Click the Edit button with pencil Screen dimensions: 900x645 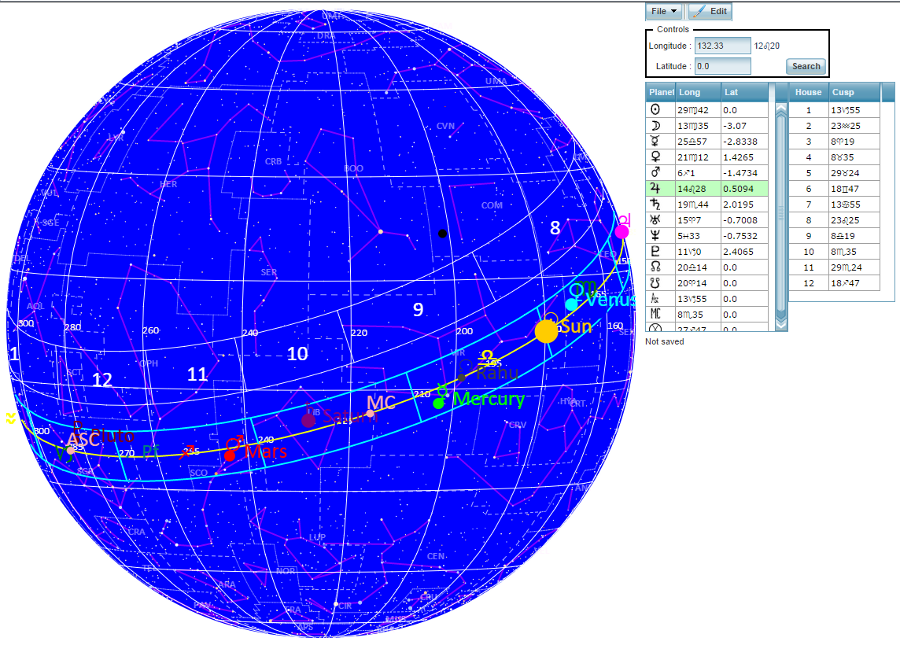pyautogui.click(x=710, y=11)
